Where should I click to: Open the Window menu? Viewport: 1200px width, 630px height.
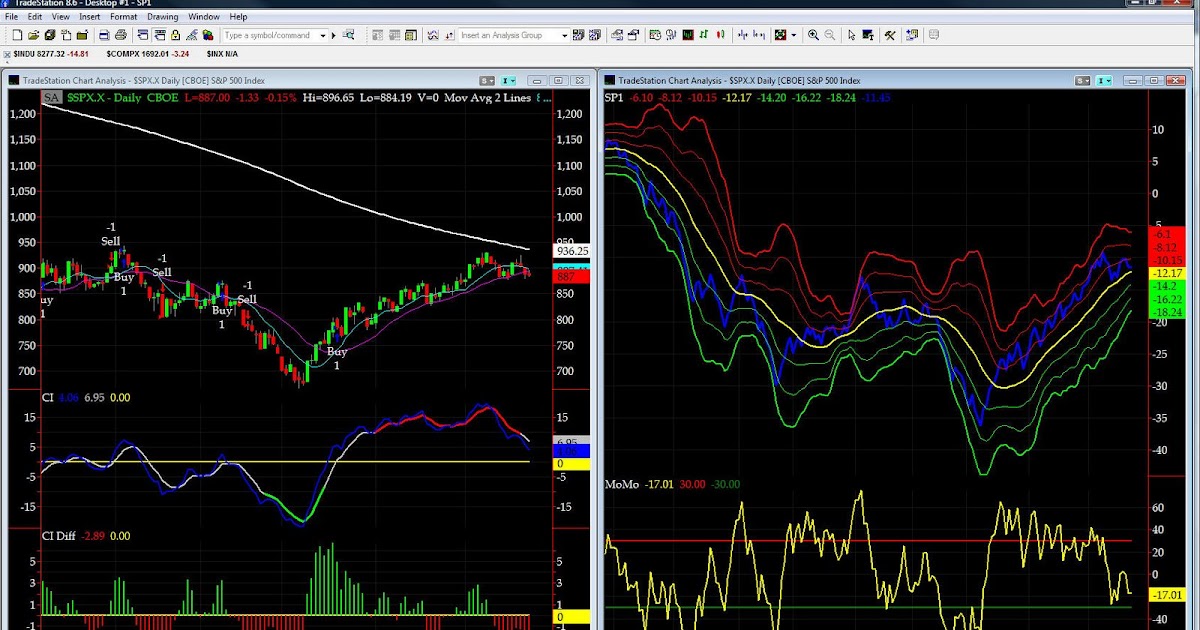coord(204,17)
